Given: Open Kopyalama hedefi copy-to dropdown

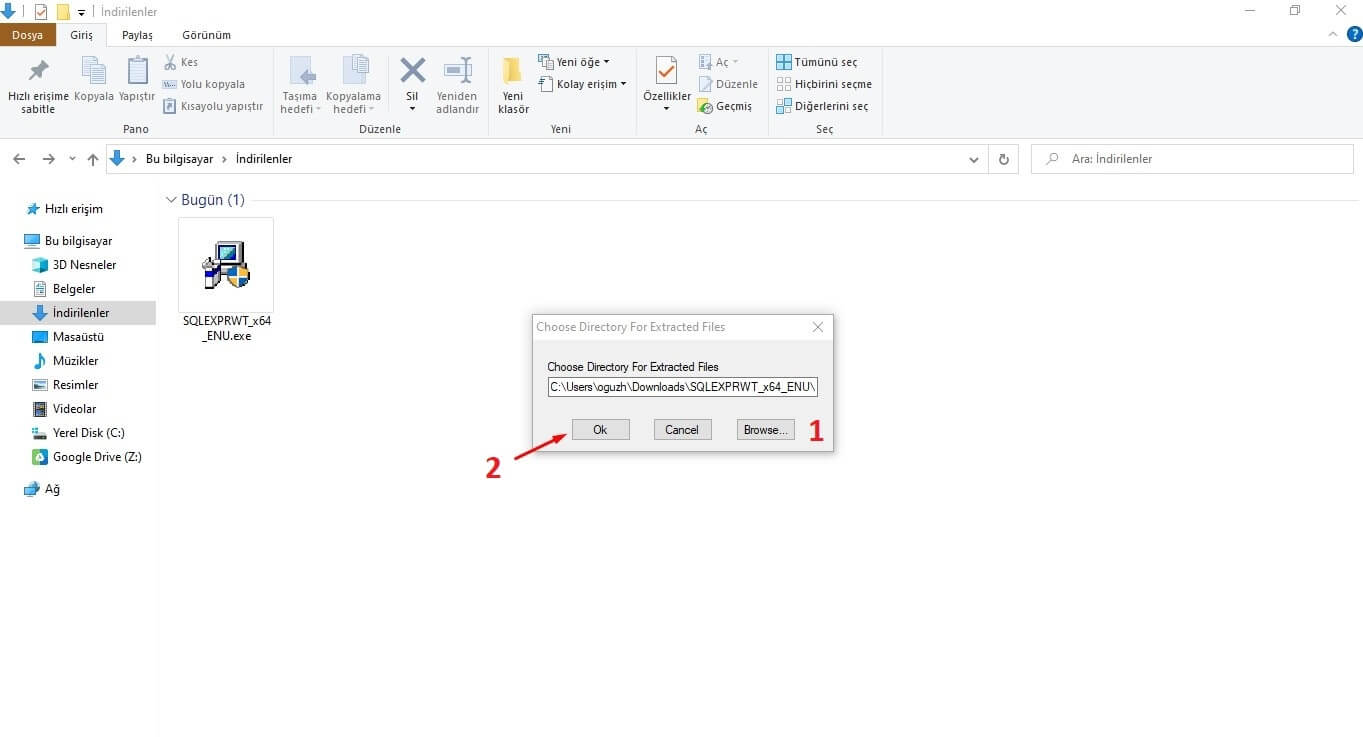Looking at the screenshot, I should pos(354,84).
